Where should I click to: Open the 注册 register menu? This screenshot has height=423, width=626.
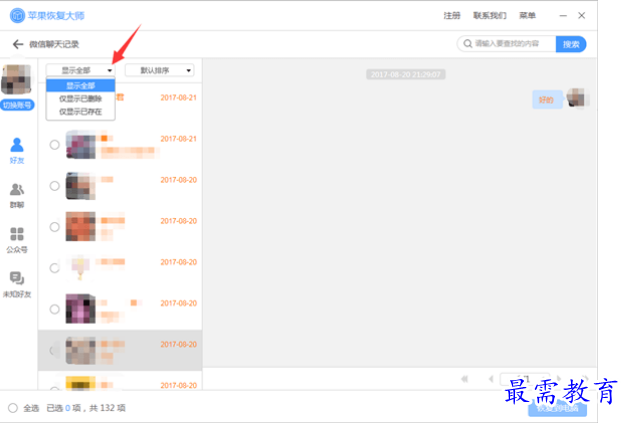(452, 16)
